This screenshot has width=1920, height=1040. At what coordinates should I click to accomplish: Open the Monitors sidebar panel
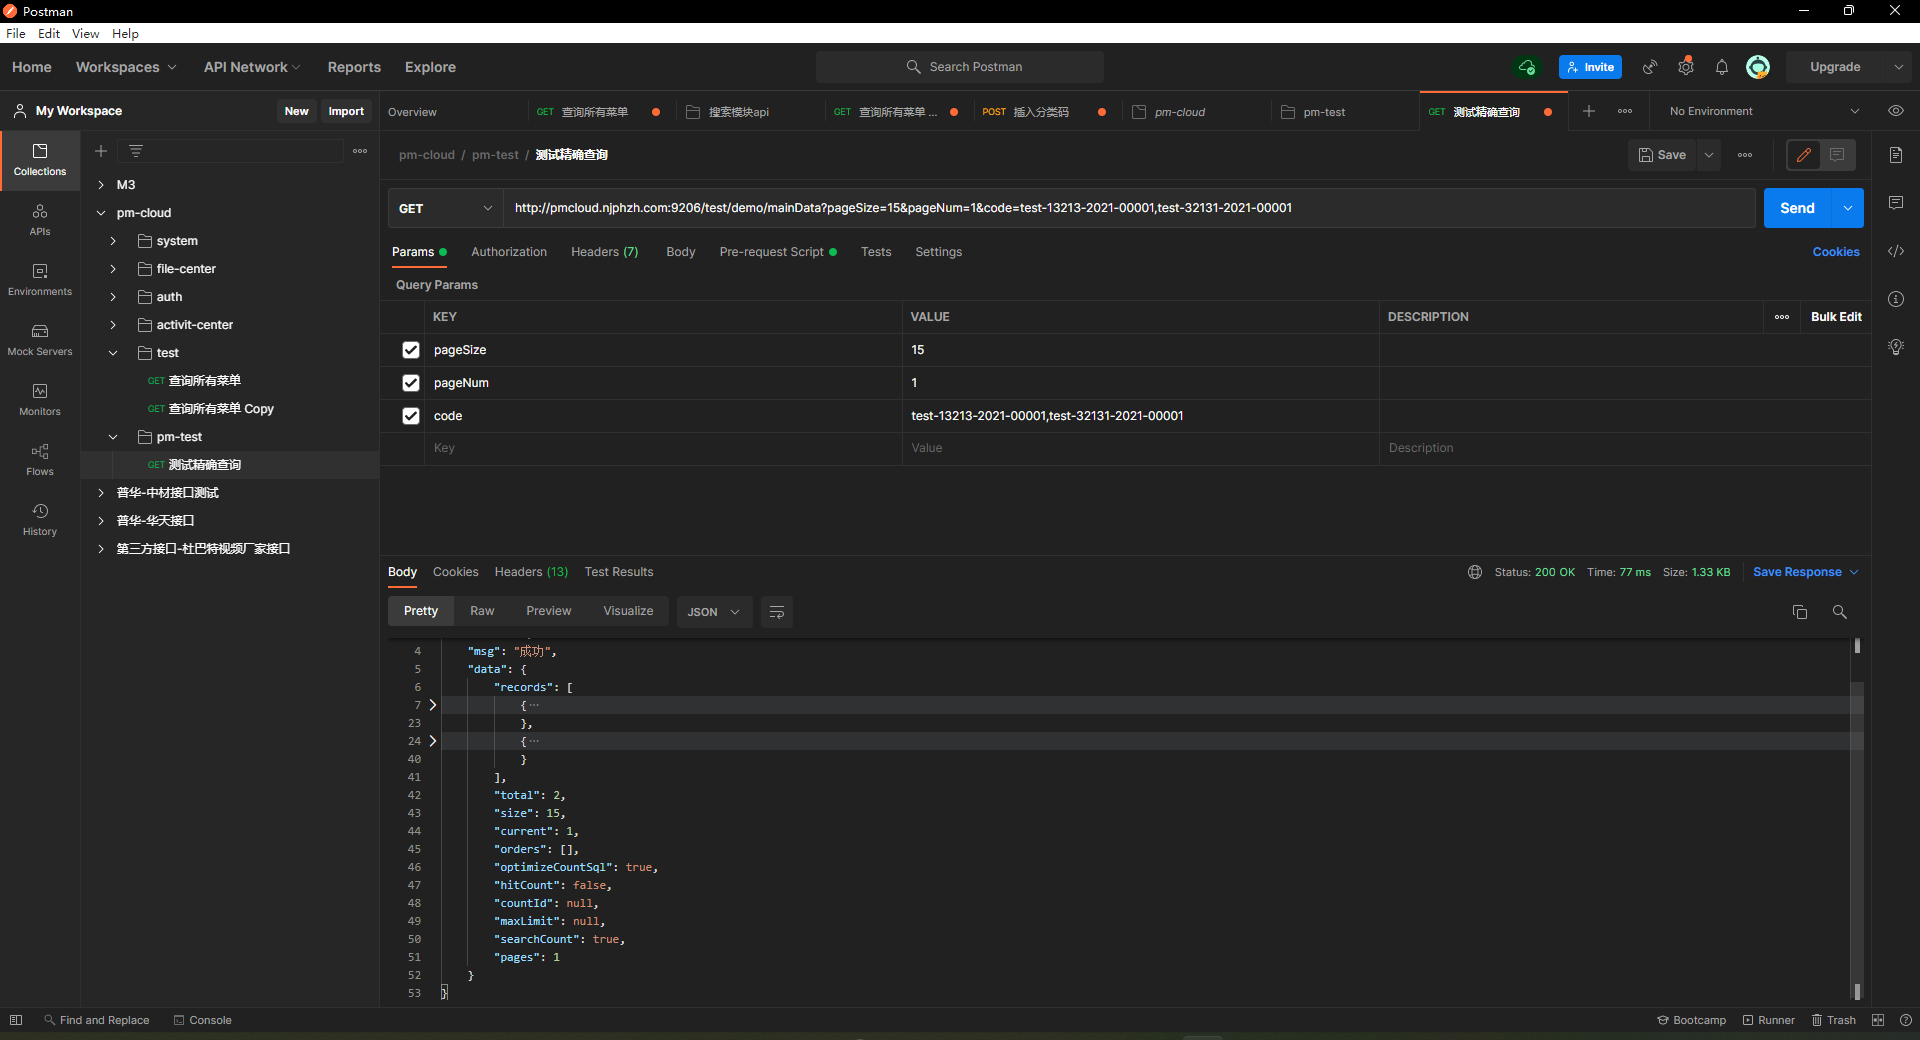40,399
